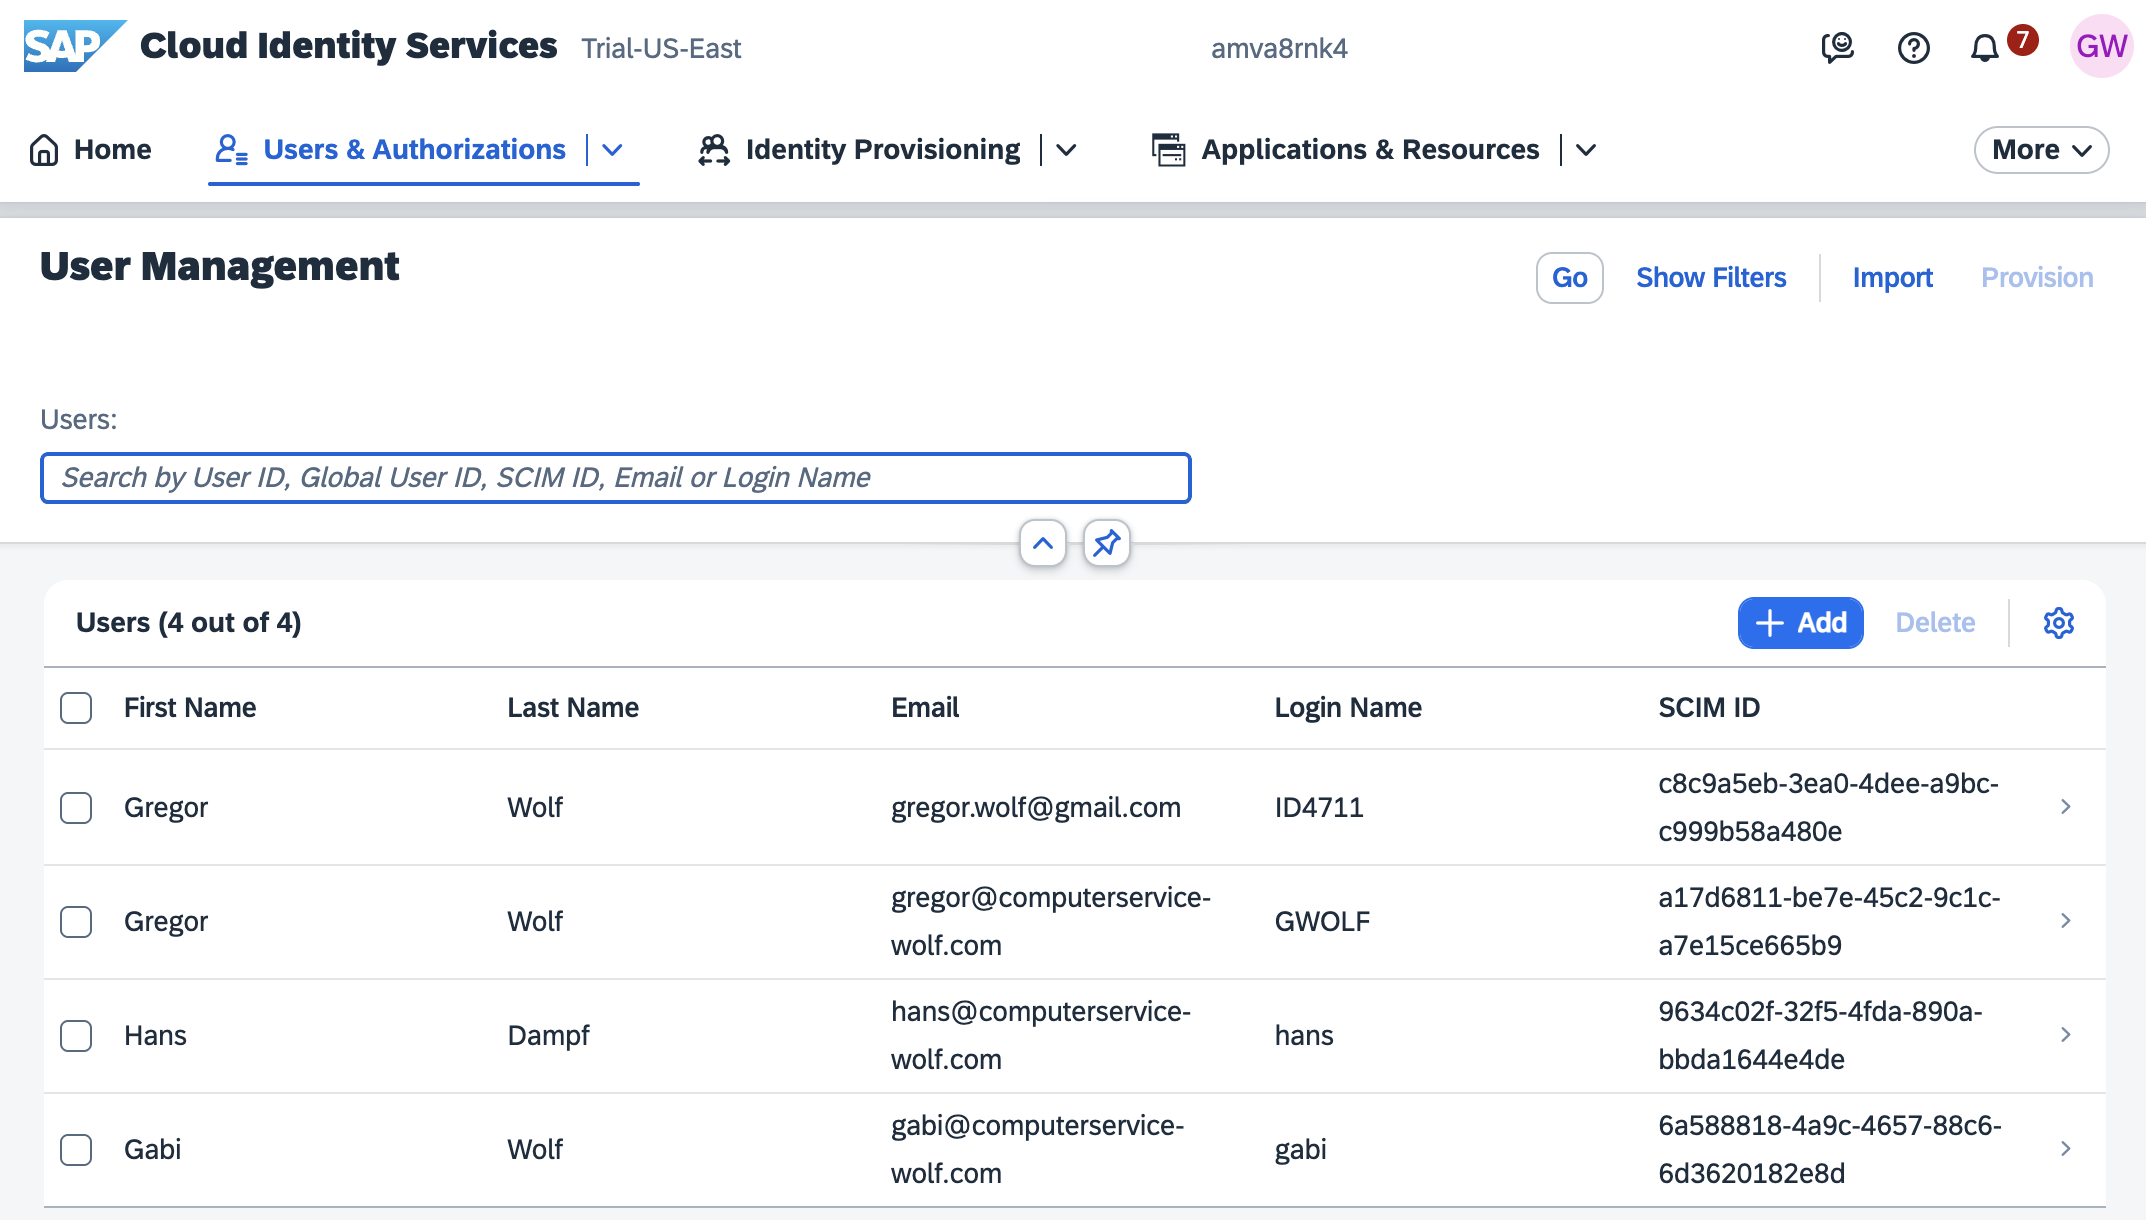Check the box for GWOLF user

[x=76, y=921]
